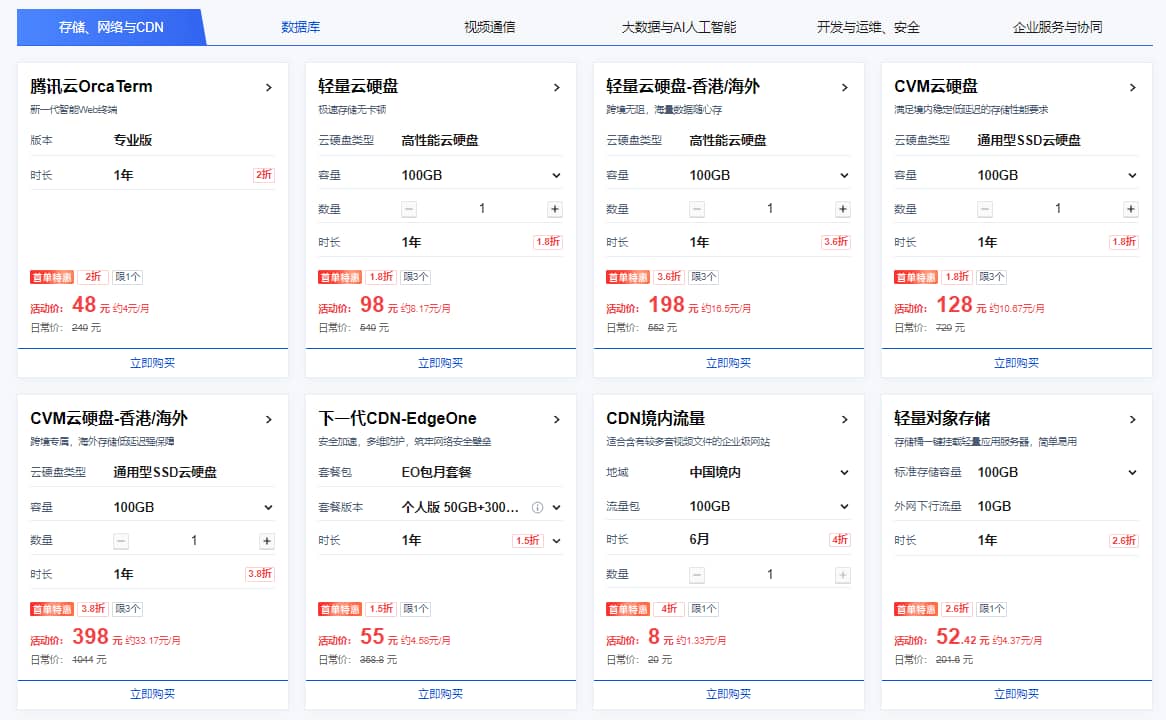1166x720 pixels.
Task: Click the EO包月套餐 package value
Action: pyautogui.click(x=437, y=472)
